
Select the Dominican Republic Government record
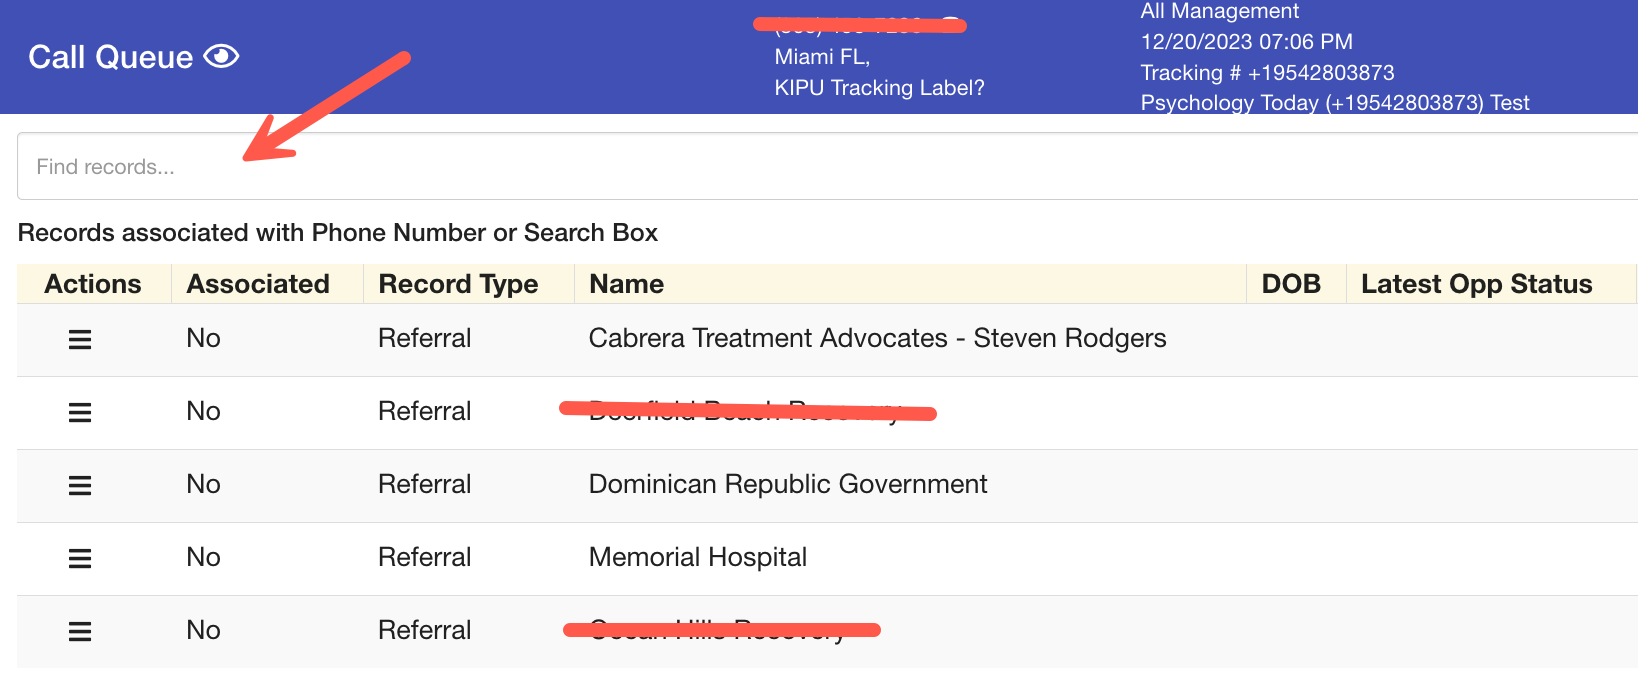tap(788, 484)
